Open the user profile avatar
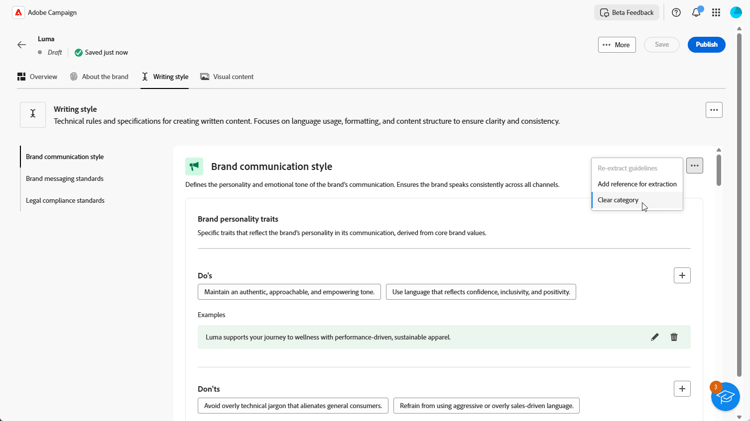This screenshot has width=750, height=421. pos(736,13)
